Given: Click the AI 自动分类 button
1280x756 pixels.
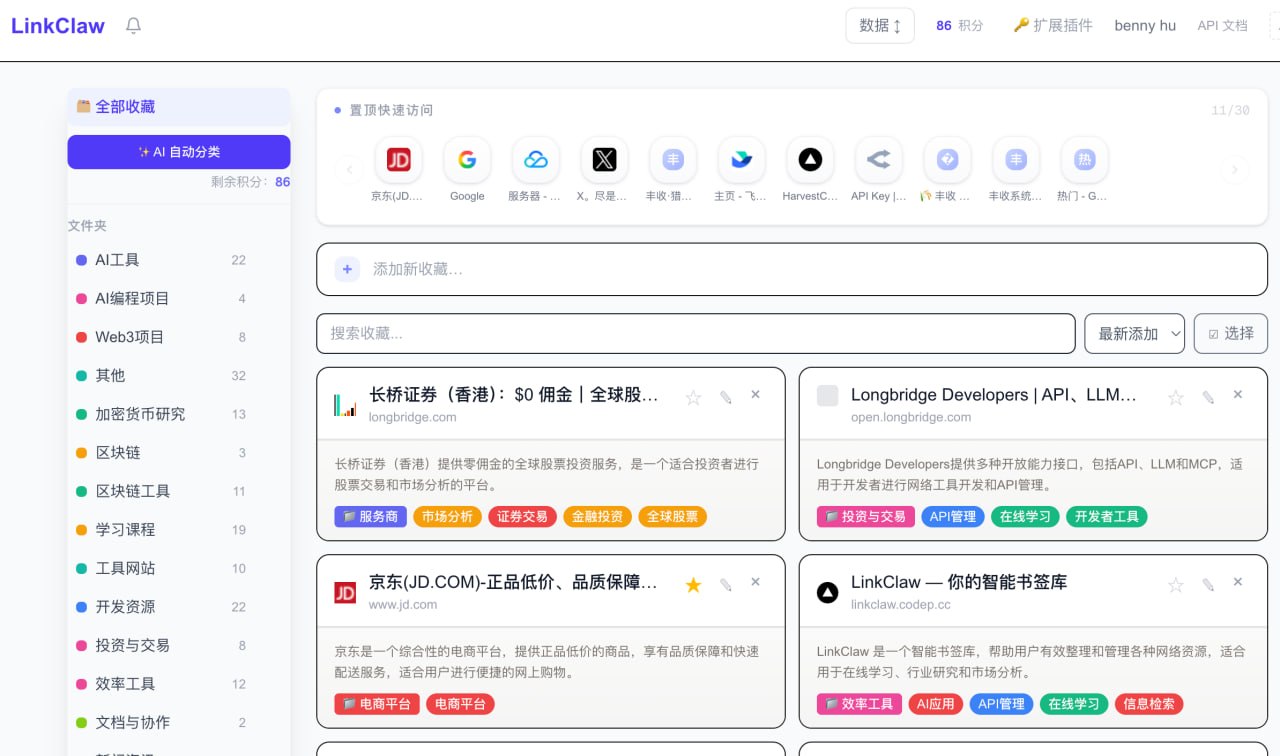Looking at the screenshot, I should click(179, 152).
